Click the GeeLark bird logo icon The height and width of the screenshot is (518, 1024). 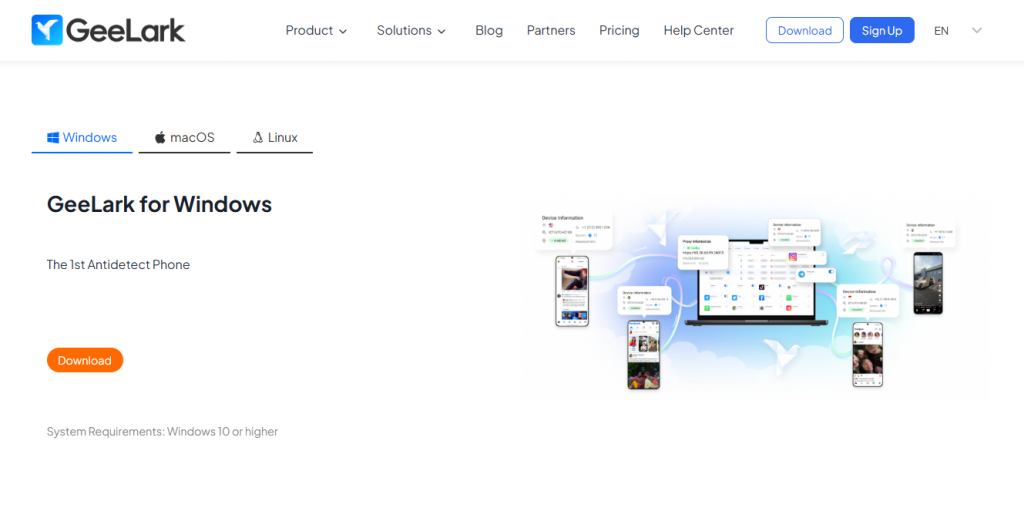click(47, 30)
